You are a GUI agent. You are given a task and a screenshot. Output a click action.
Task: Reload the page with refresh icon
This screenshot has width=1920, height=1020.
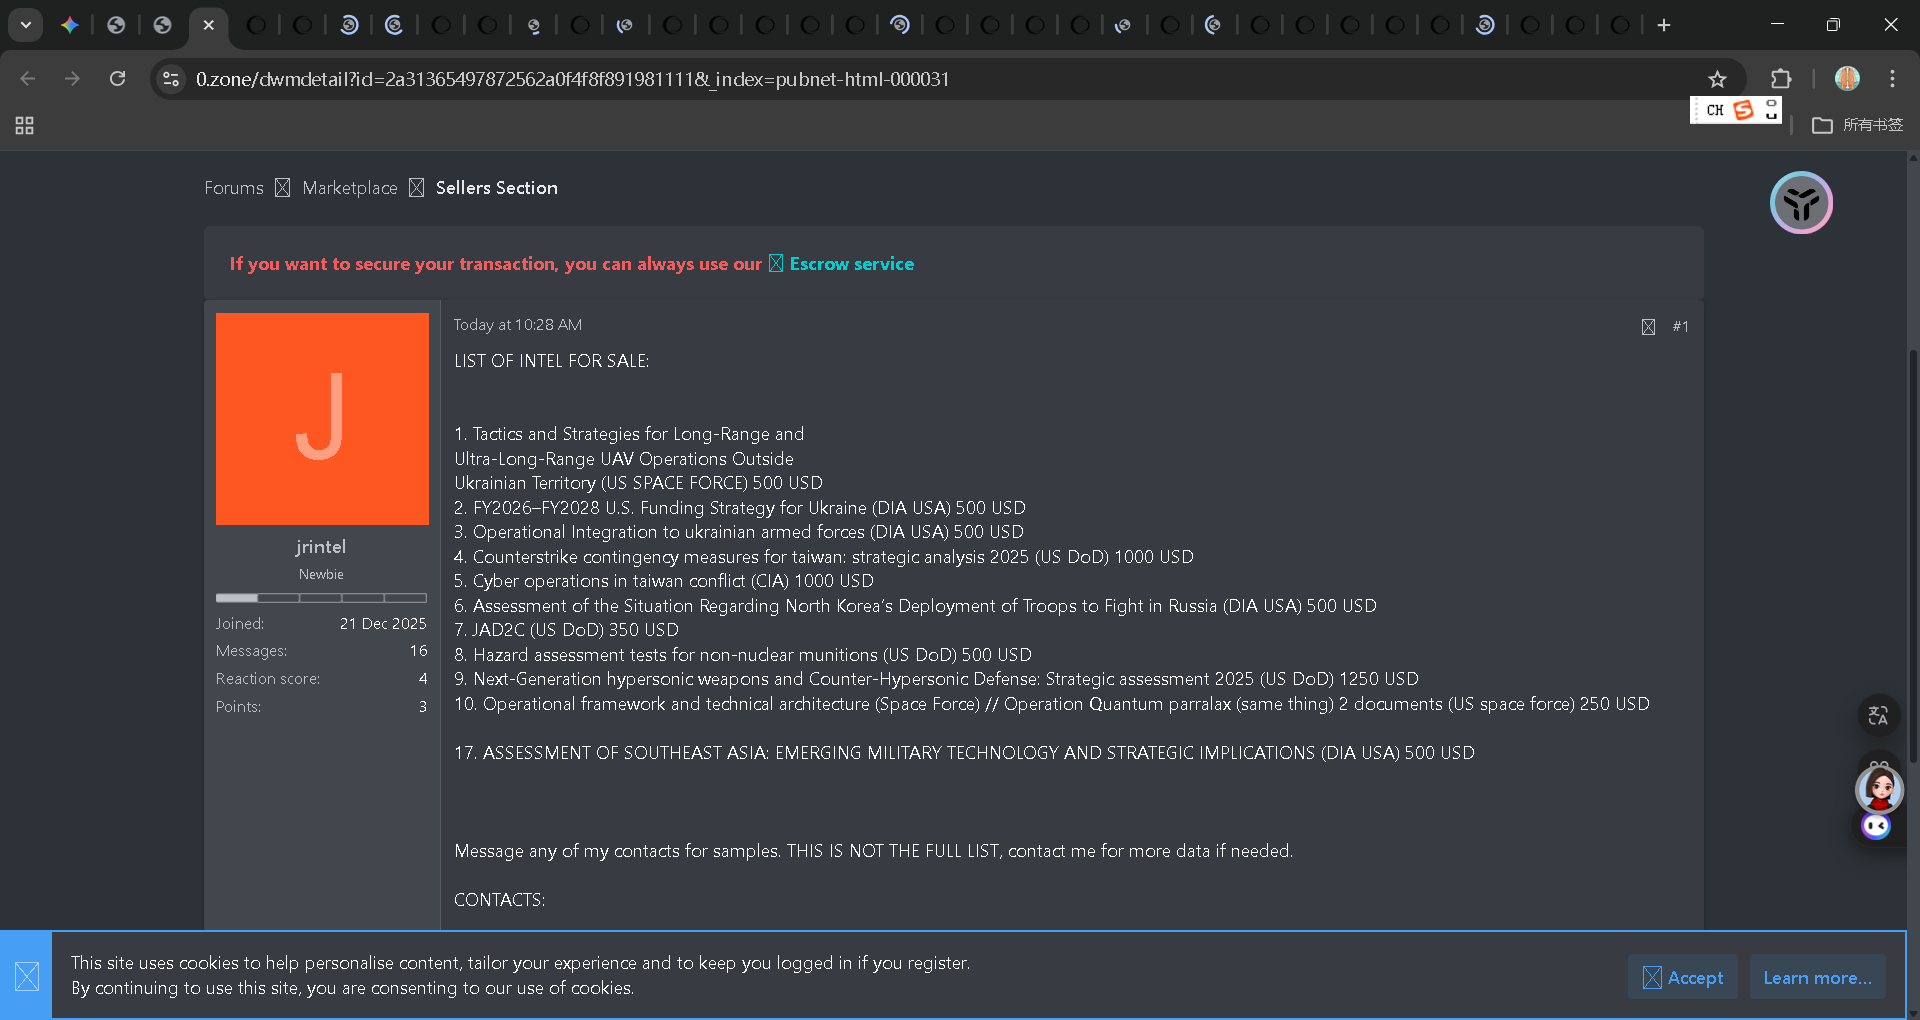pyautogui.click(x=118, y=79)
